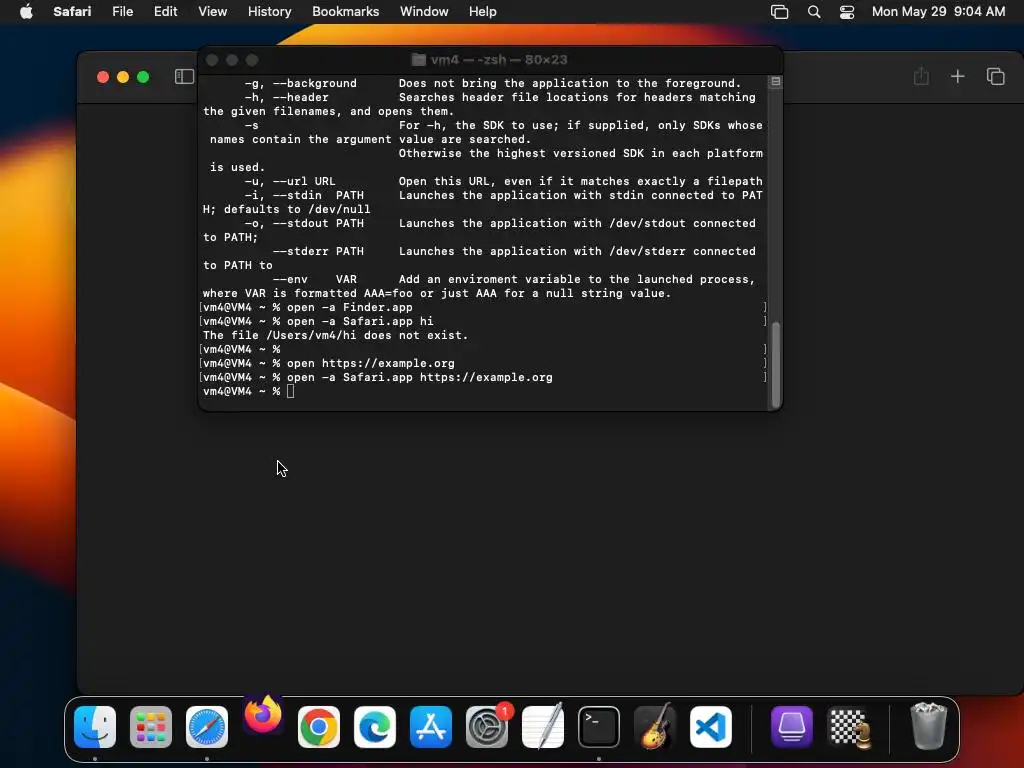Open Microsoft Edge from the Dock
The height and width of the screenshot is (768, 1024).
(375, 727)
